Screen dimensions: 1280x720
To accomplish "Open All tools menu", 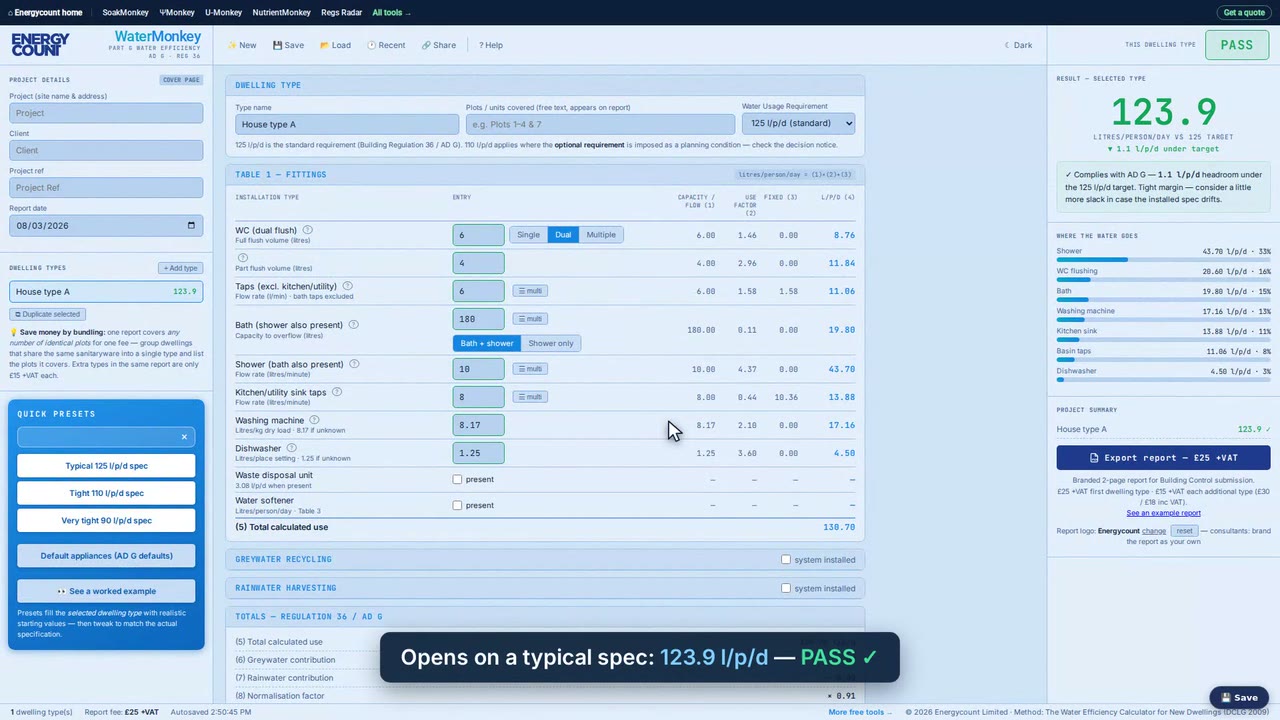I will click(391, 13).
